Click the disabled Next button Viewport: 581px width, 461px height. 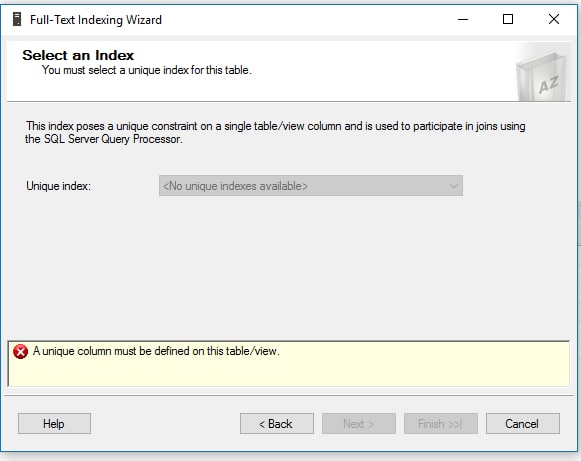coord(359,423)
